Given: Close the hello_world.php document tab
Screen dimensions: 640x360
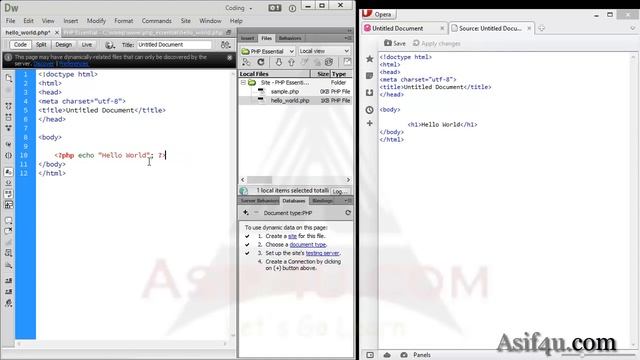Looking at the screenshot, I should (x=57, y=32).
